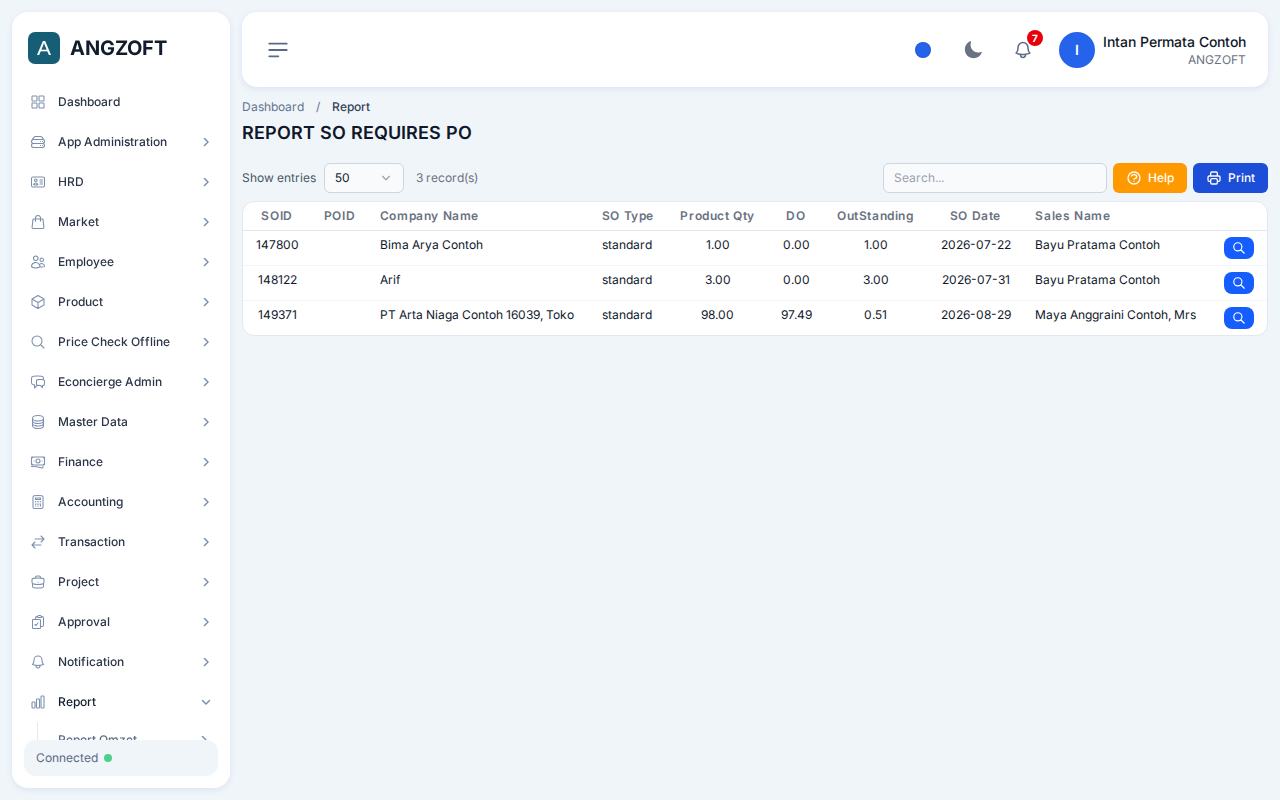Image resolution: width=1280 pixels, height=800 pixels.
Task: Click the Help button
Action: point(1150,178)
